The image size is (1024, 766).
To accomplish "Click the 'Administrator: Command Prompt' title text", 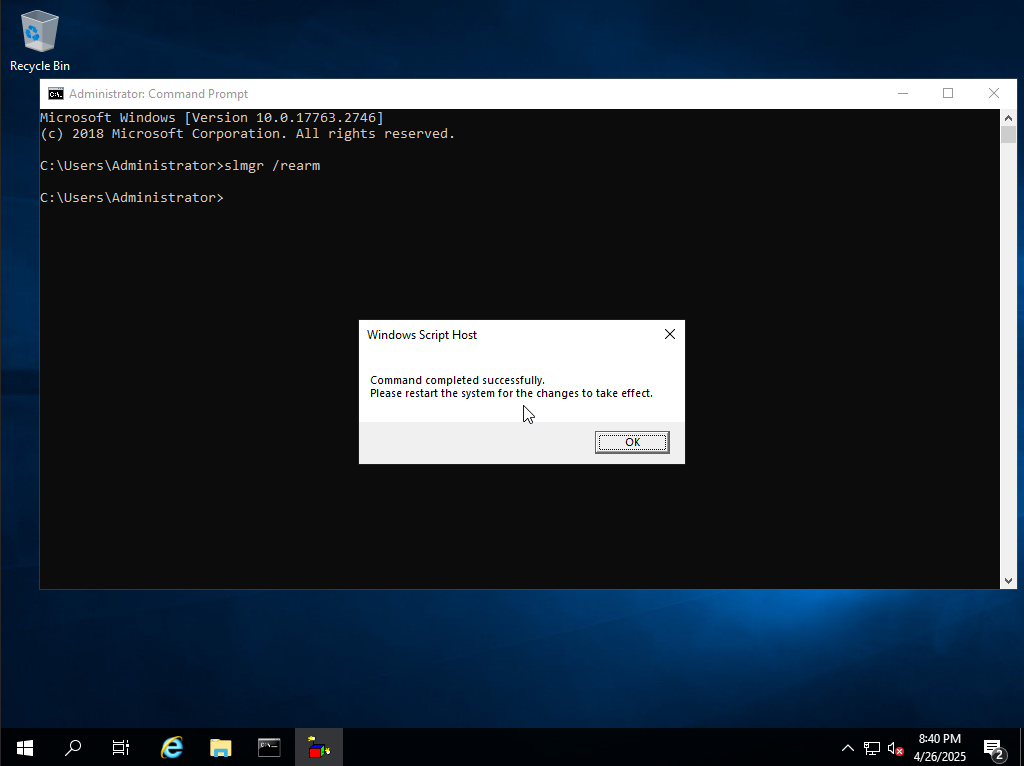I will (159, 94).
